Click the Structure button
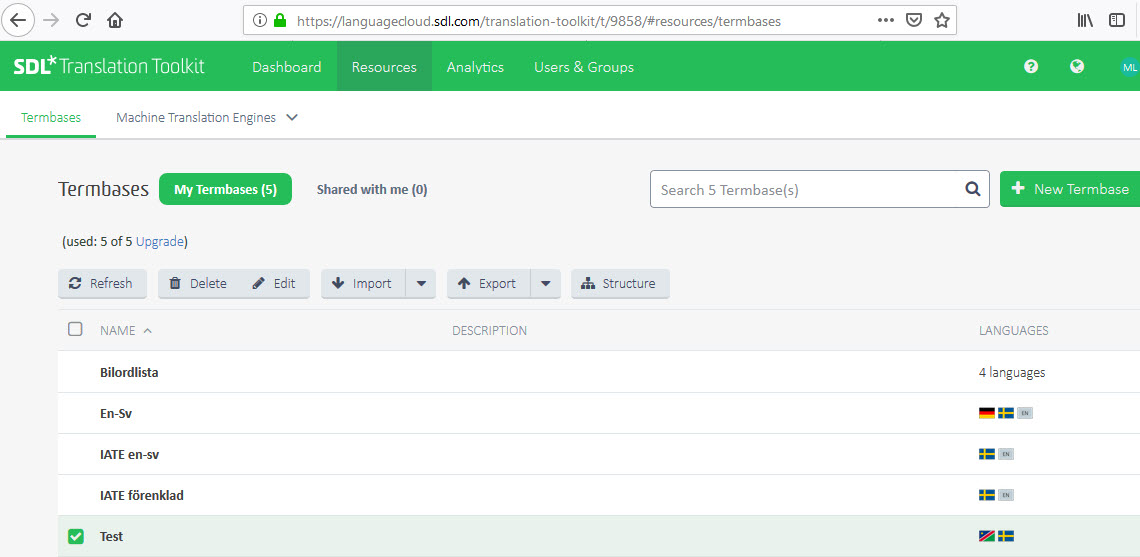Viewport: 1140px width, 557px height. [619, 284]
